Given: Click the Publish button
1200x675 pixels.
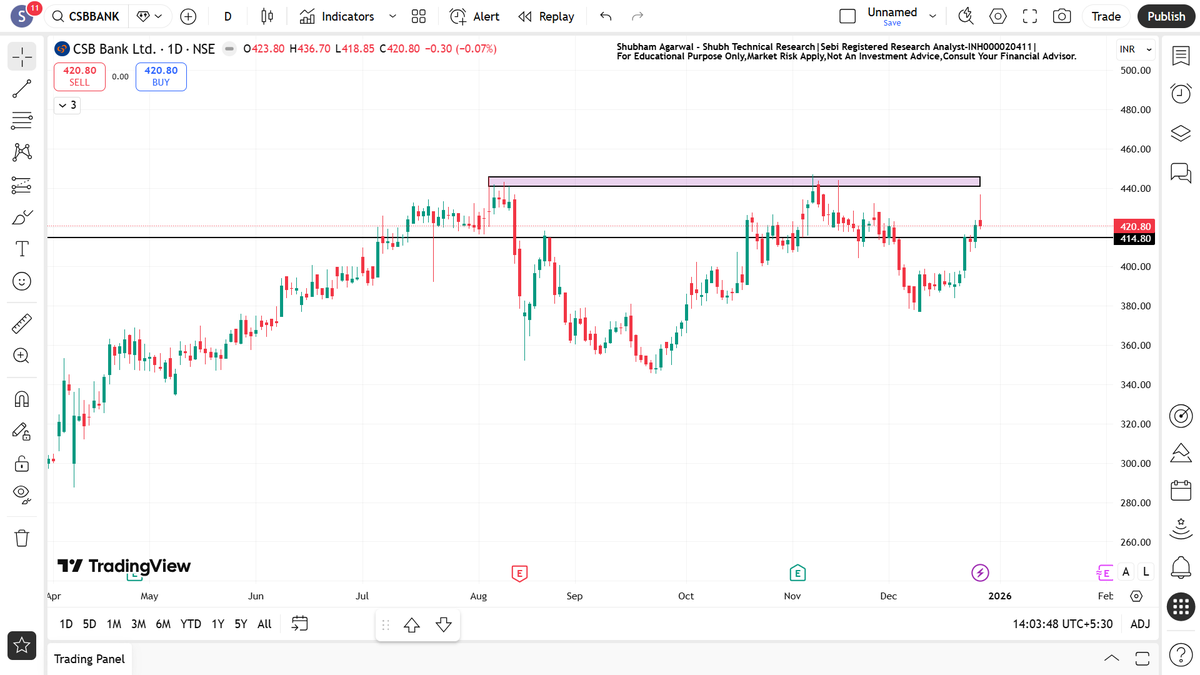Looking at the screenshot, I should pyautogui.click(x=1166, y=16).
